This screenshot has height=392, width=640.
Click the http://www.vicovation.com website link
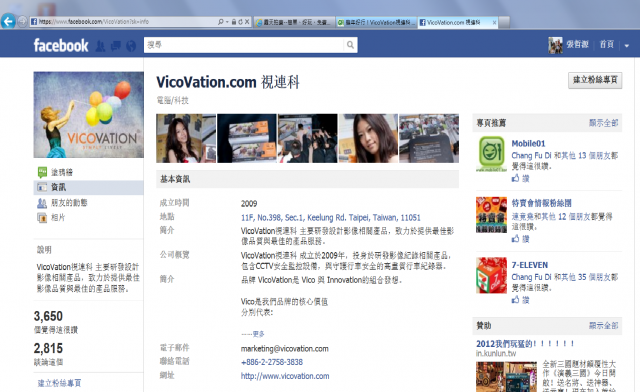point(285,376)
